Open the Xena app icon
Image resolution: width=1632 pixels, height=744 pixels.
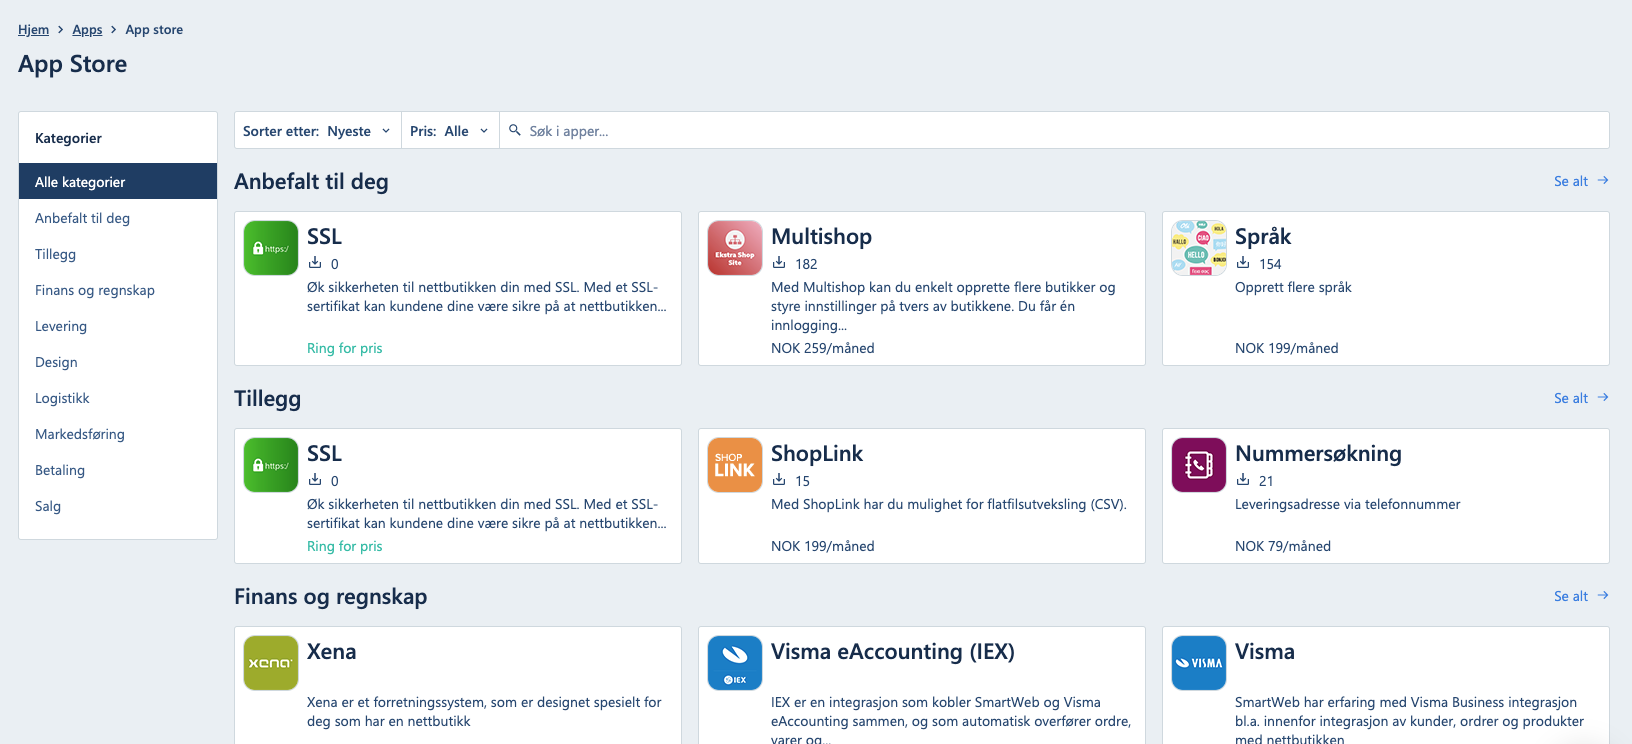(x=271, y=663)
